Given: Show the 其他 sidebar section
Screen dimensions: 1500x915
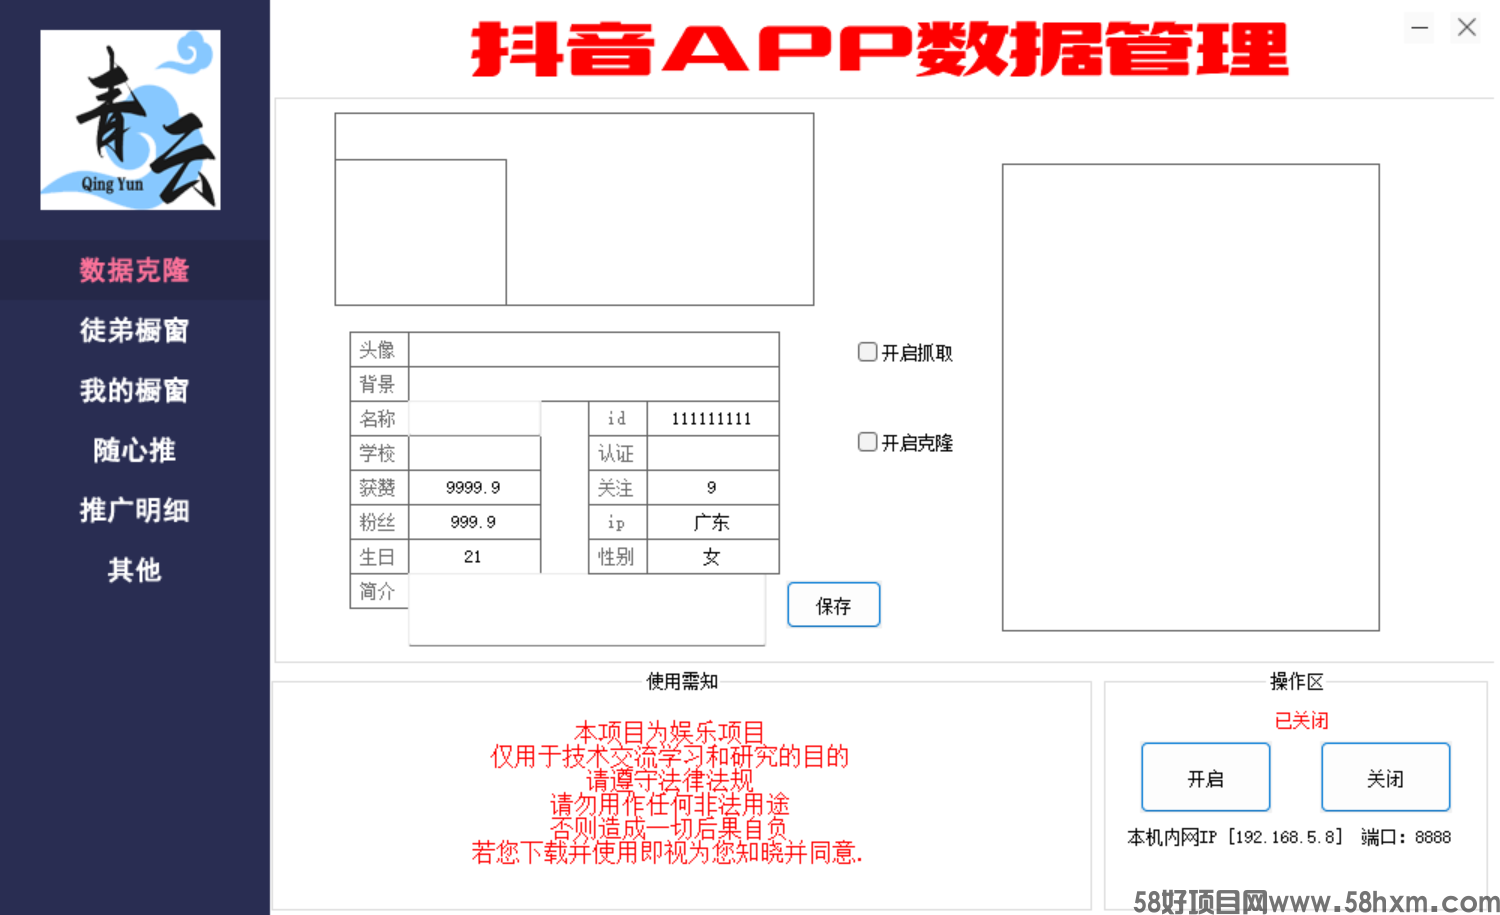Looking at the screenshot, I should coord(135,570).
